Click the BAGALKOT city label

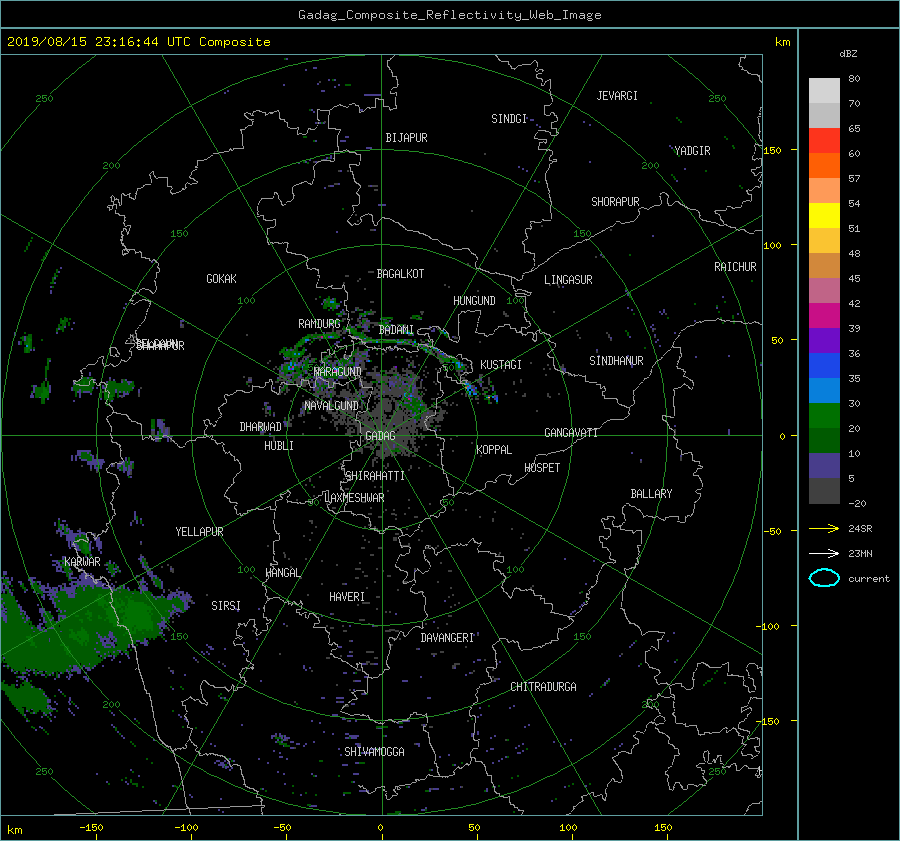(400, 274)
